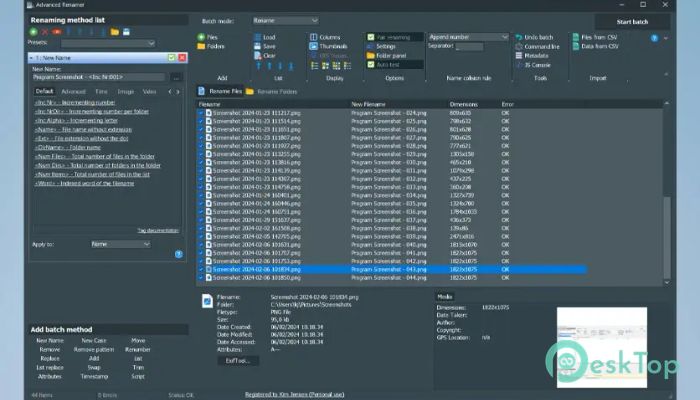Switch to the Rename Folders tab
The height and width of the screenshot is (400, 700).
click(x=271, y=92)
